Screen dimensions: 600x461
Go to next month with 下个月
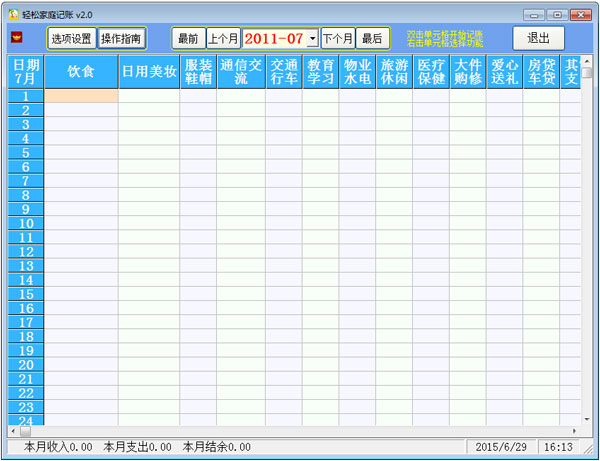[x=338, y=38]
